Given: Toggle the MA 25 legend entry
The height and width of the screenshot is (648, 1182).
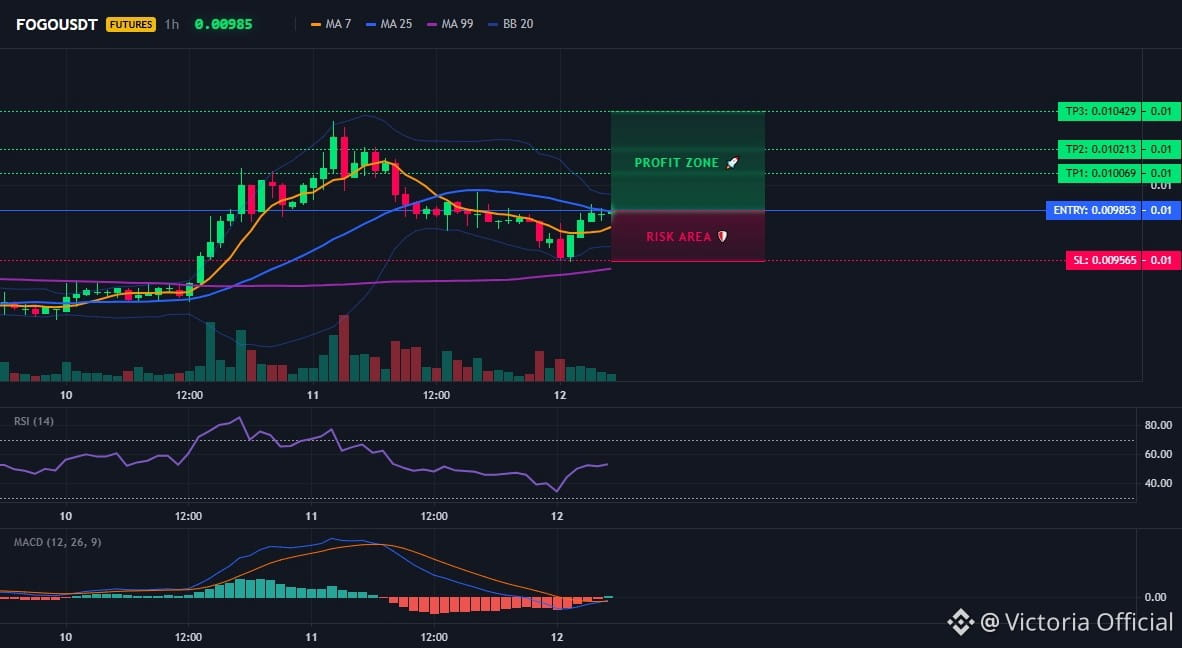Looking at the screenshot, I should (x=389, y=24).
